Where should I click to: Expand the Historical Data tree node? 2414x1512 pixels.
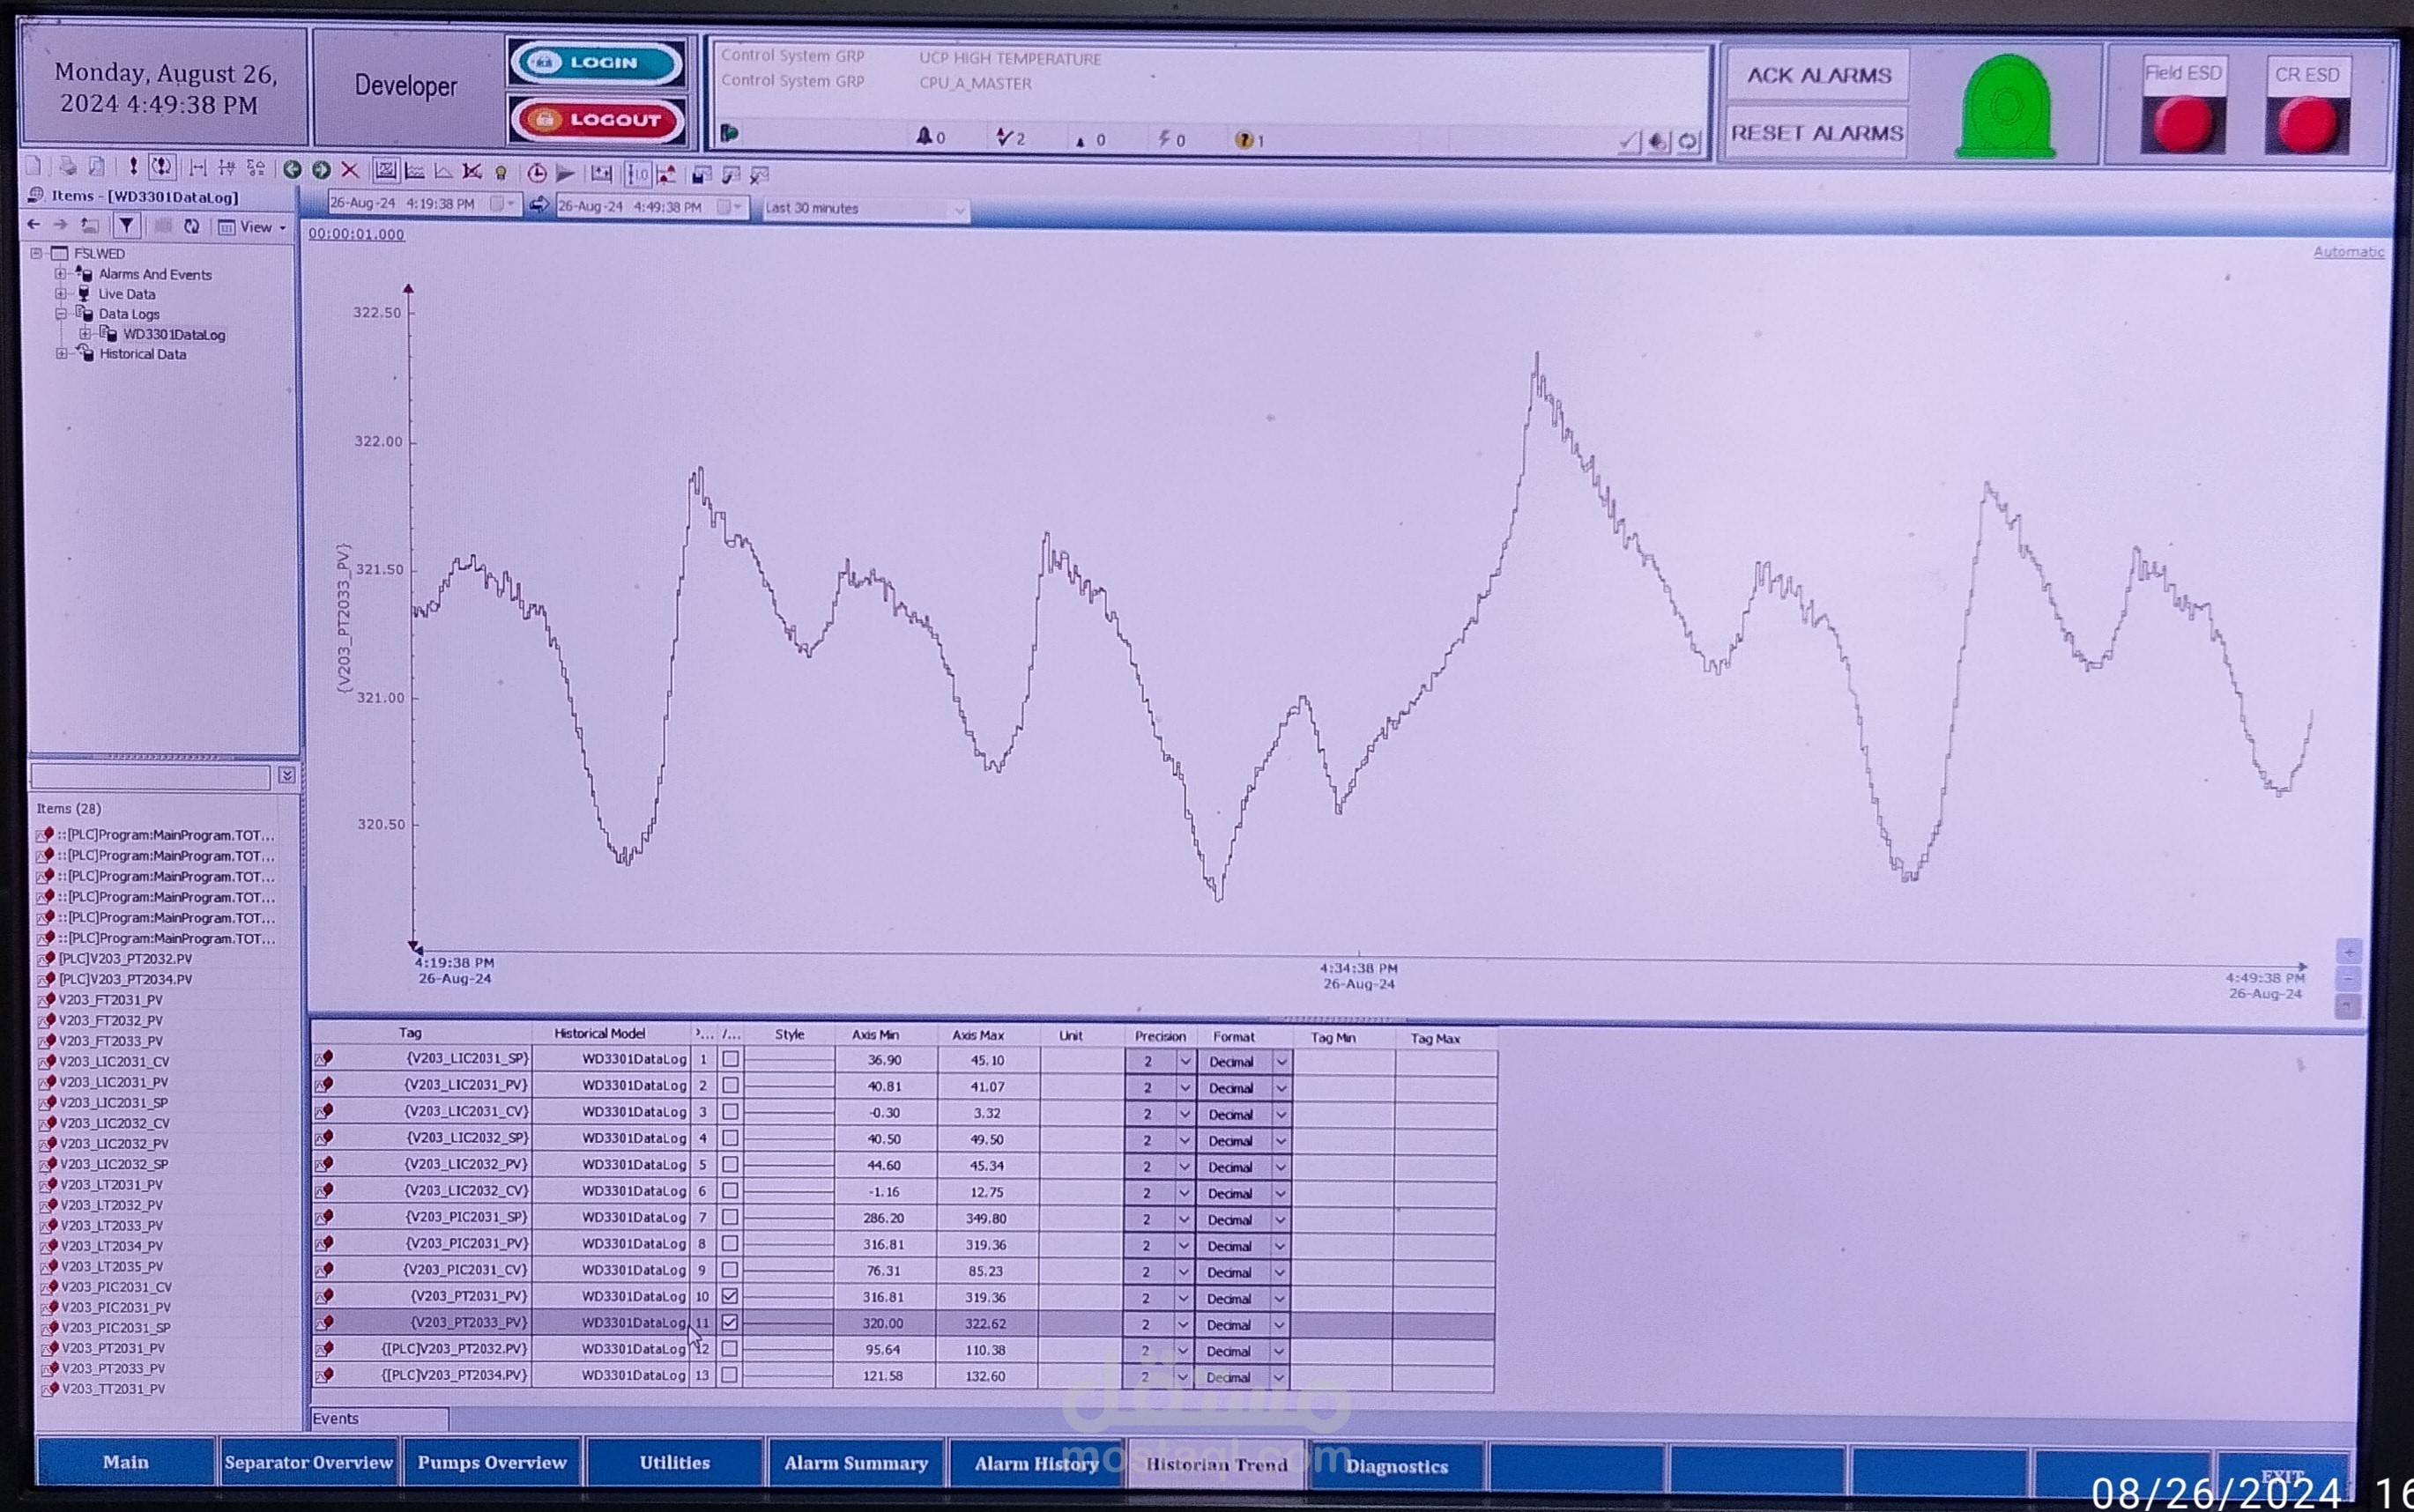(x=62, y=354)
